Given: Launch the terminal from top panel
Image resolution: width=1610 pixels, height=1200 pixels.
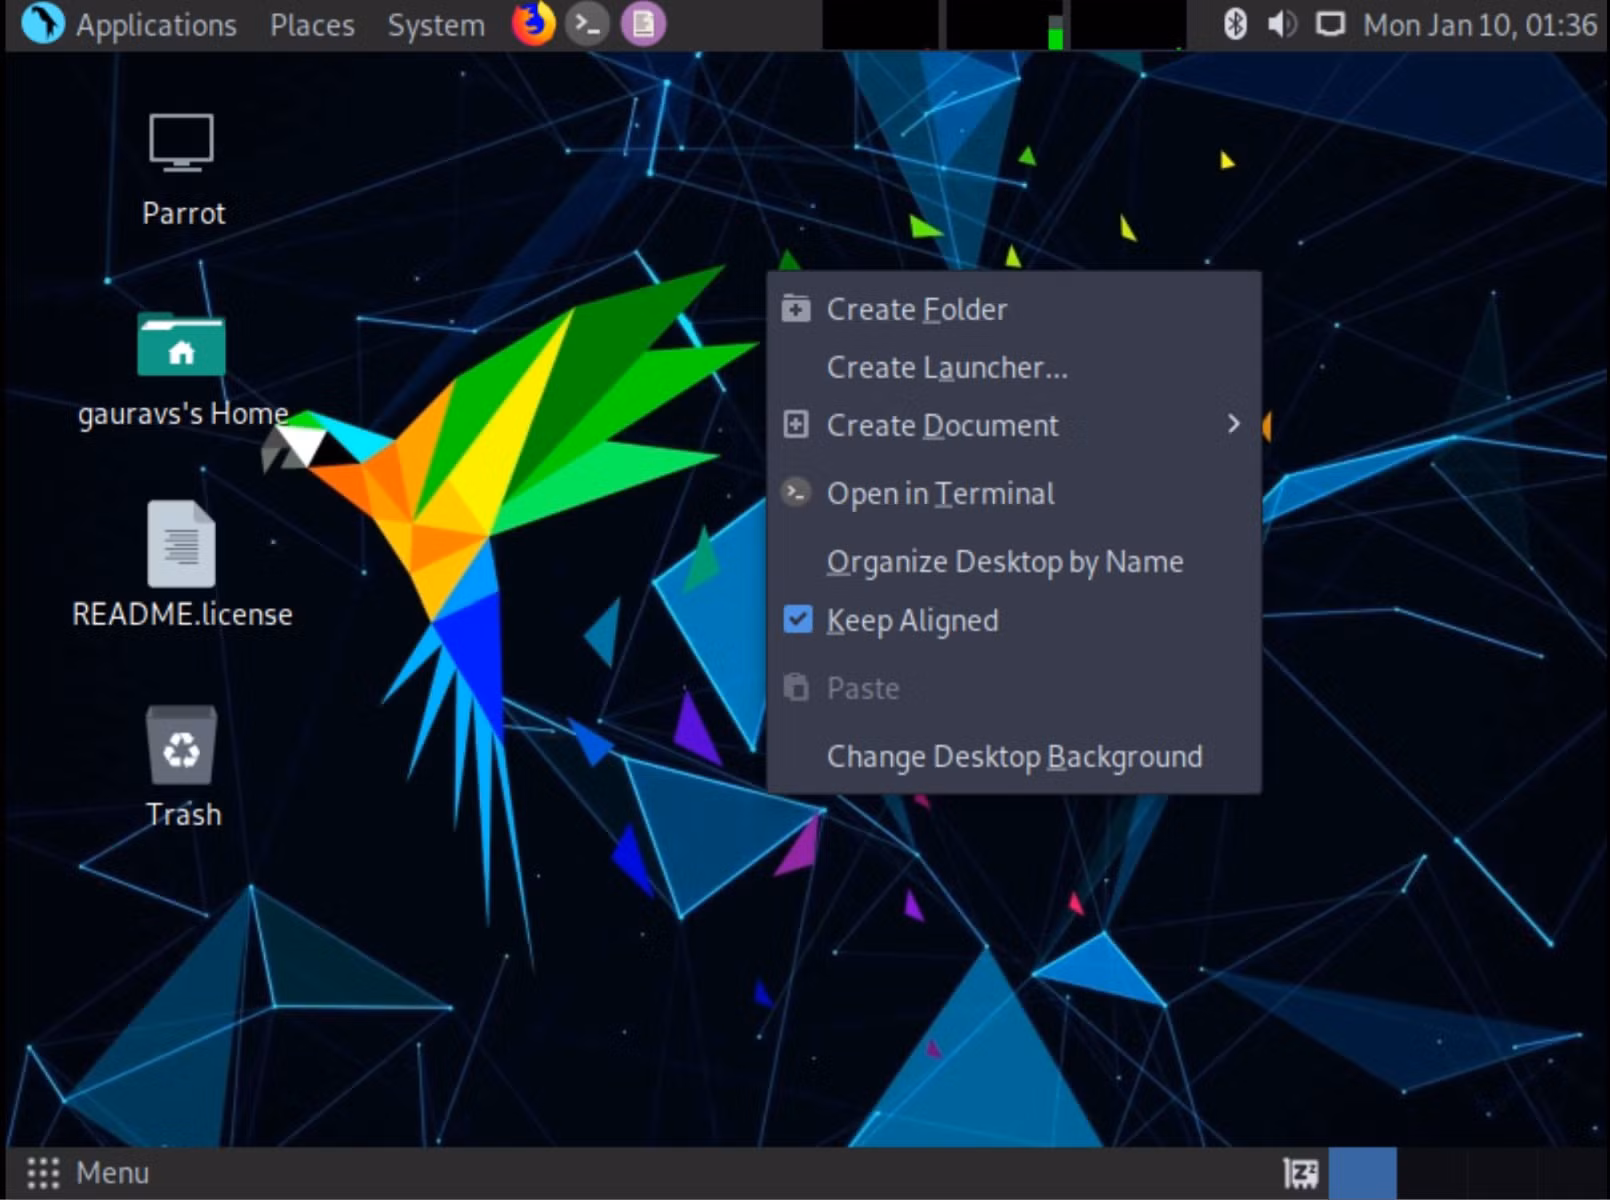Looking at the screenshot, I should (x=588, y=24).
